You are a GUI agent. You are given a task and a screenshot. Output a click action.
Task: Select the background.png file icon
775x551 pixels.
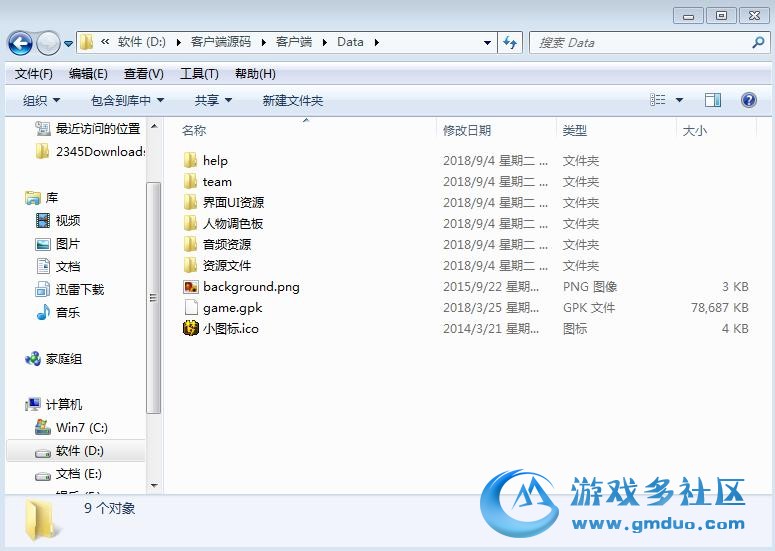(x=191, y=287)
